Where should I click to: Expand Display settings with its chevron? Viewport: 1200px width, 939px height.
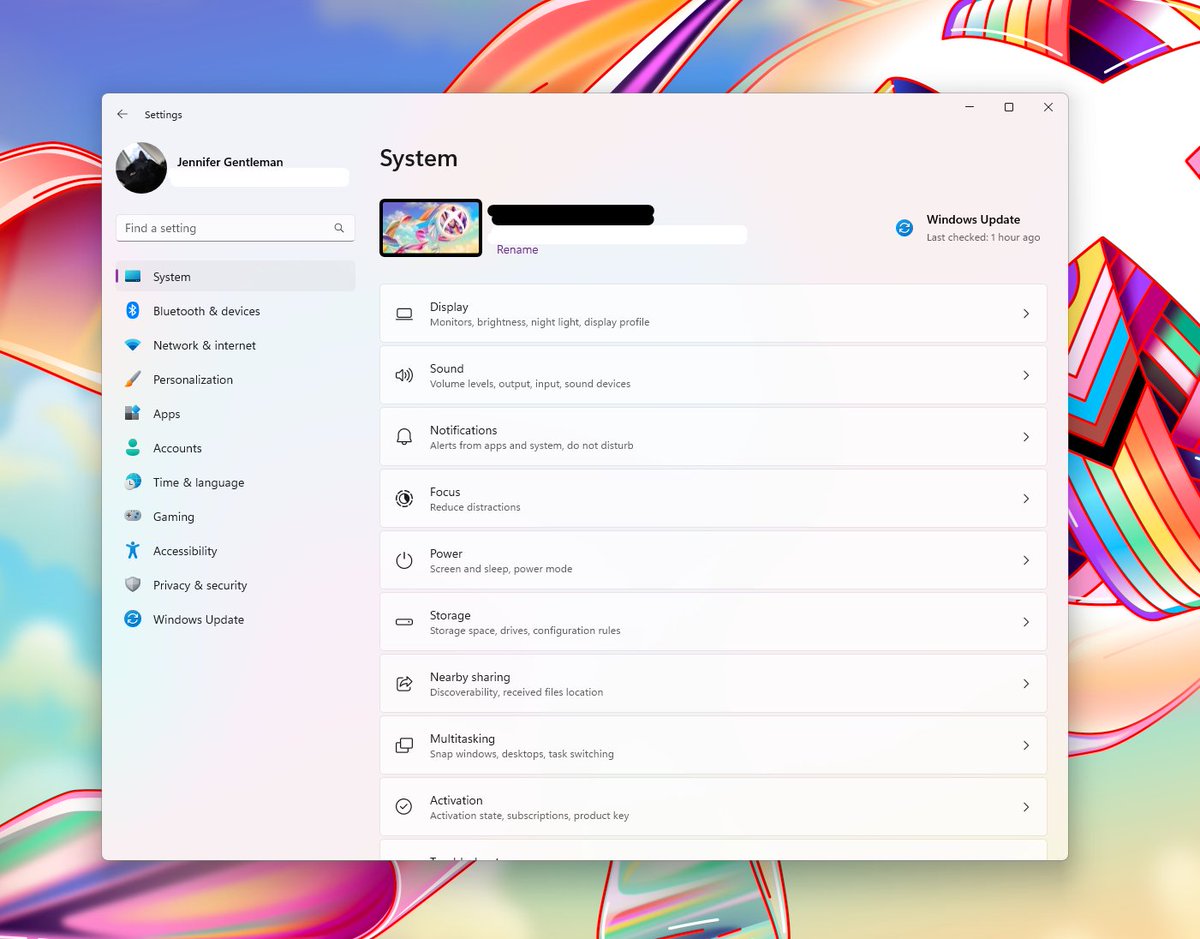[1026, 314]
